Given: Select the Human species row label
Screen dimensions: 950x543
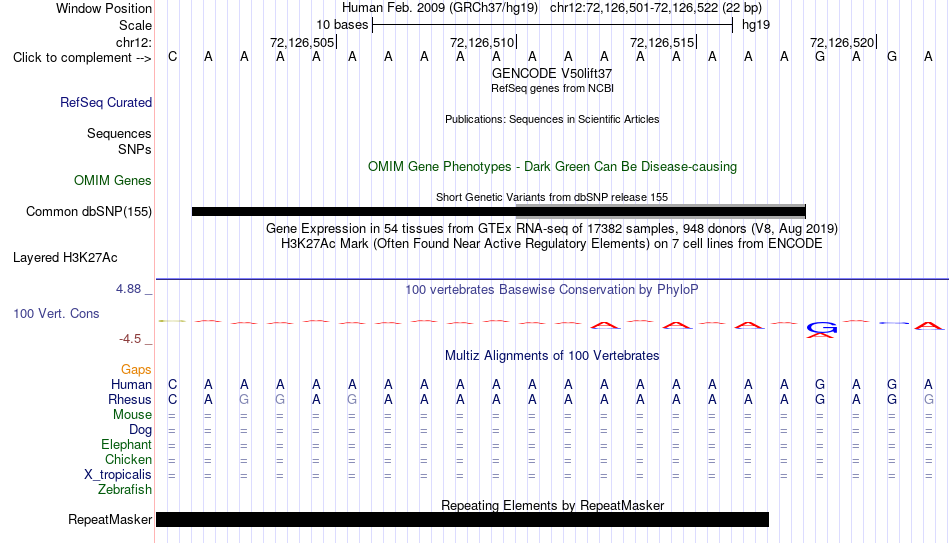Looking at the screenshot, I should (131, 384).
